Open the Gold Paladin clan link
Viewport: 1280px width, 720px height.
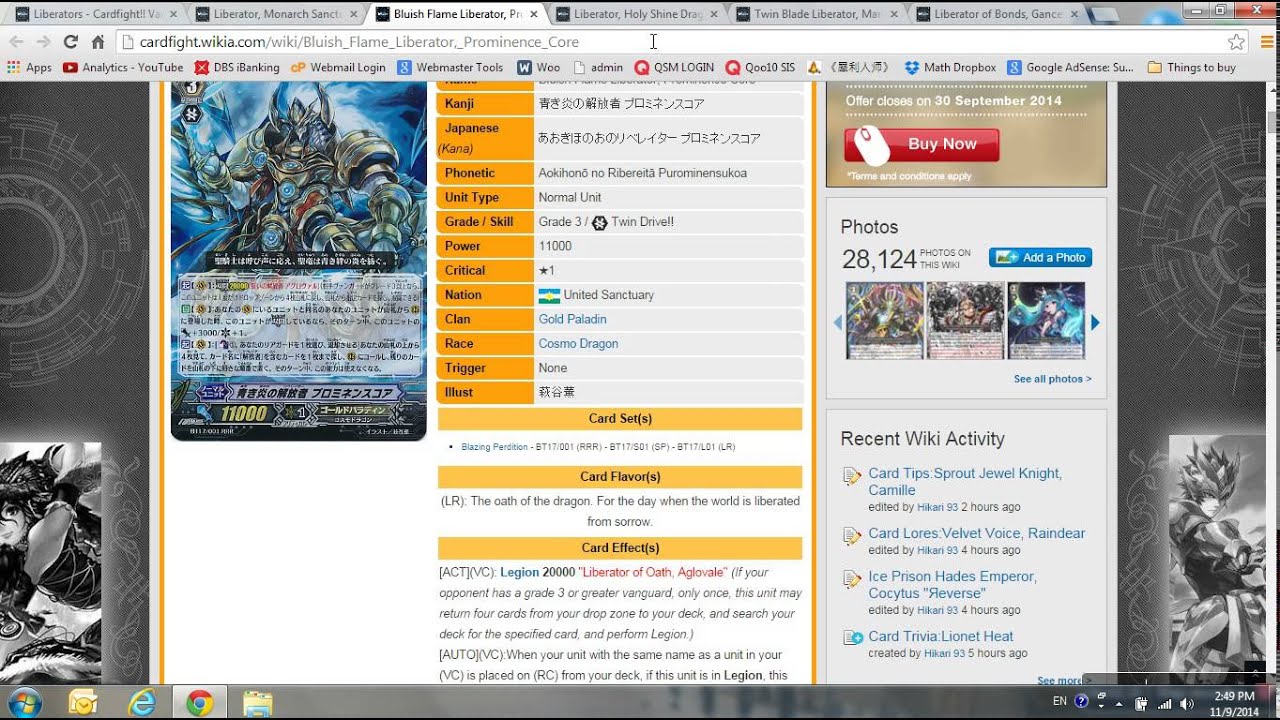pos(572,319)
